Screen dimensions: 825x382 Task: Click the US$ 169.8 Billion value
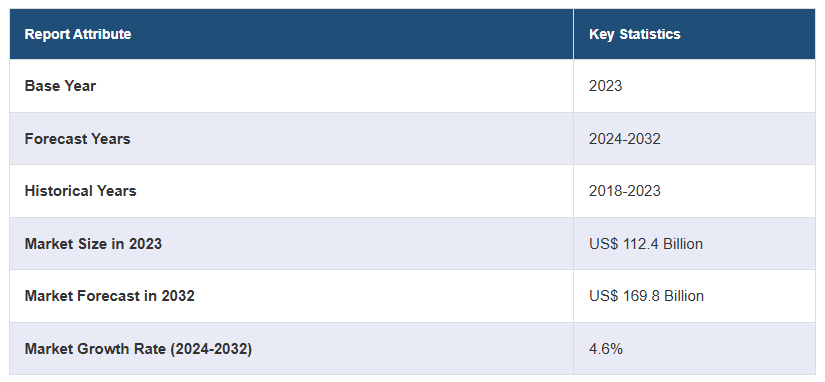pyautogui.click(x=646, y=296)
